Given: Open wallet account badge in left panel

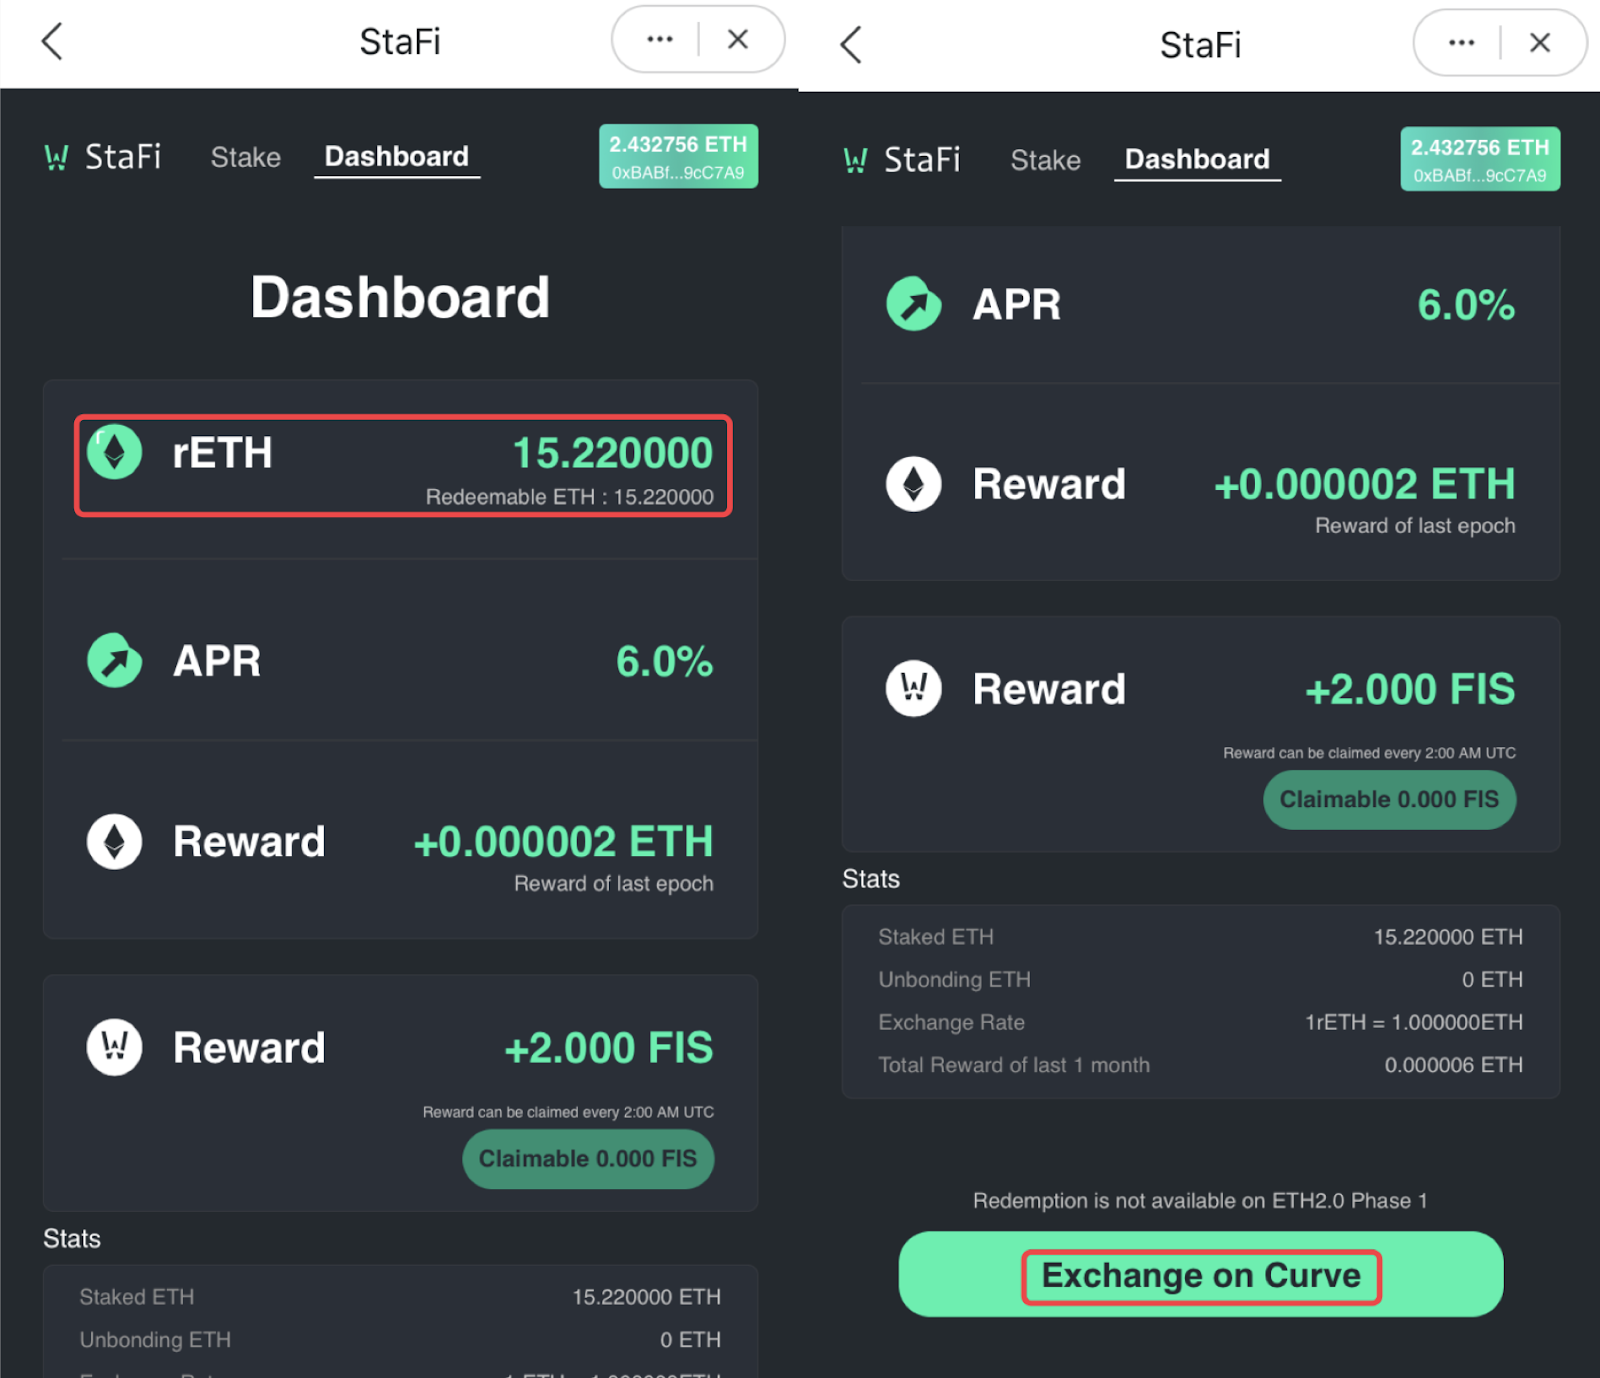Looking at the screenshot, I should [678, 156].
